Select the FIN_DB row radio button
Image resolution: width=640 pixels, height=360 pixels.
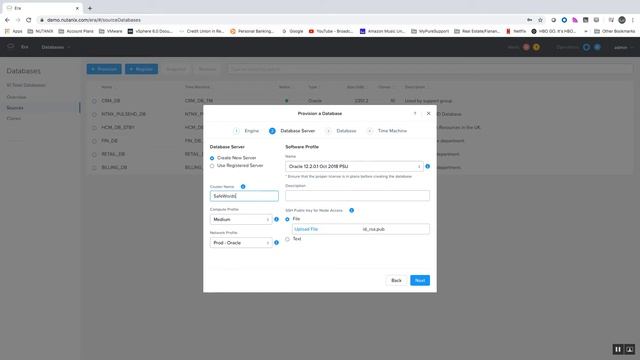tap(94, 141)
